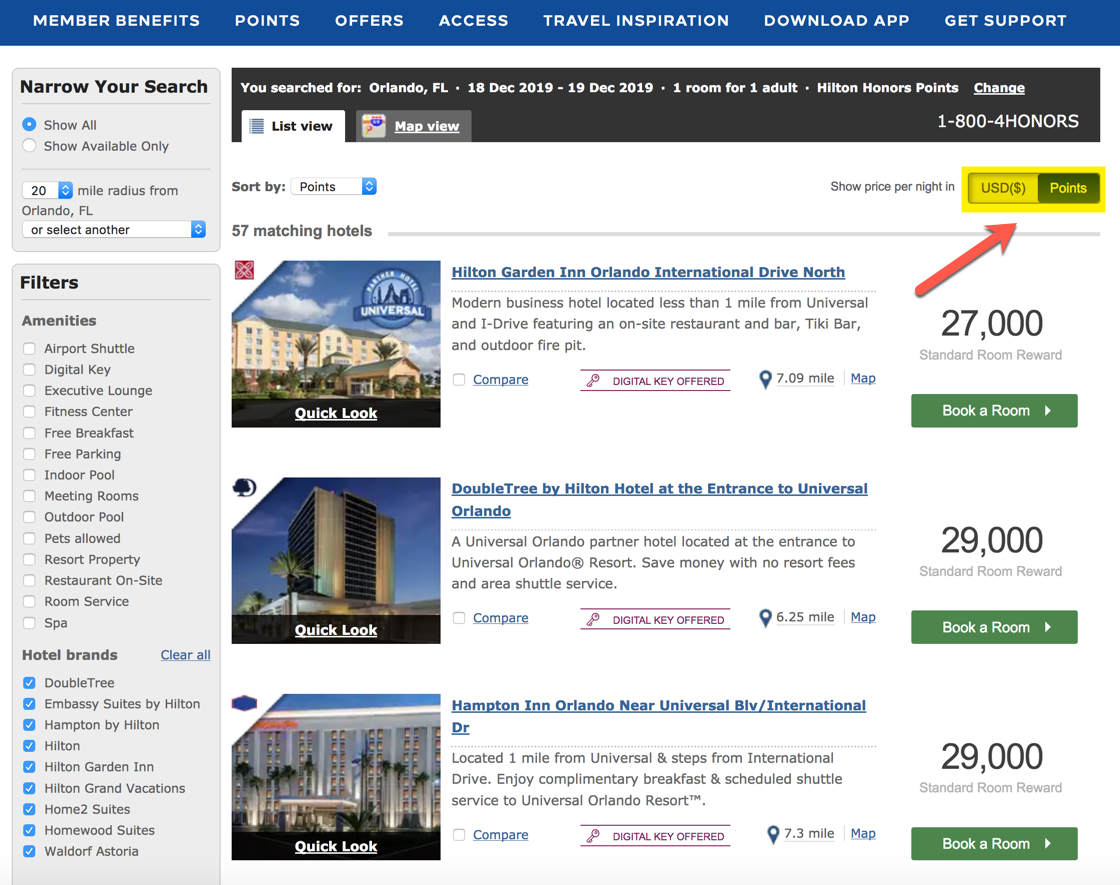Open Map link beside 6.25 mile
The height and width of the screenshot is (885, 1120).
click(x=863, y=617)
